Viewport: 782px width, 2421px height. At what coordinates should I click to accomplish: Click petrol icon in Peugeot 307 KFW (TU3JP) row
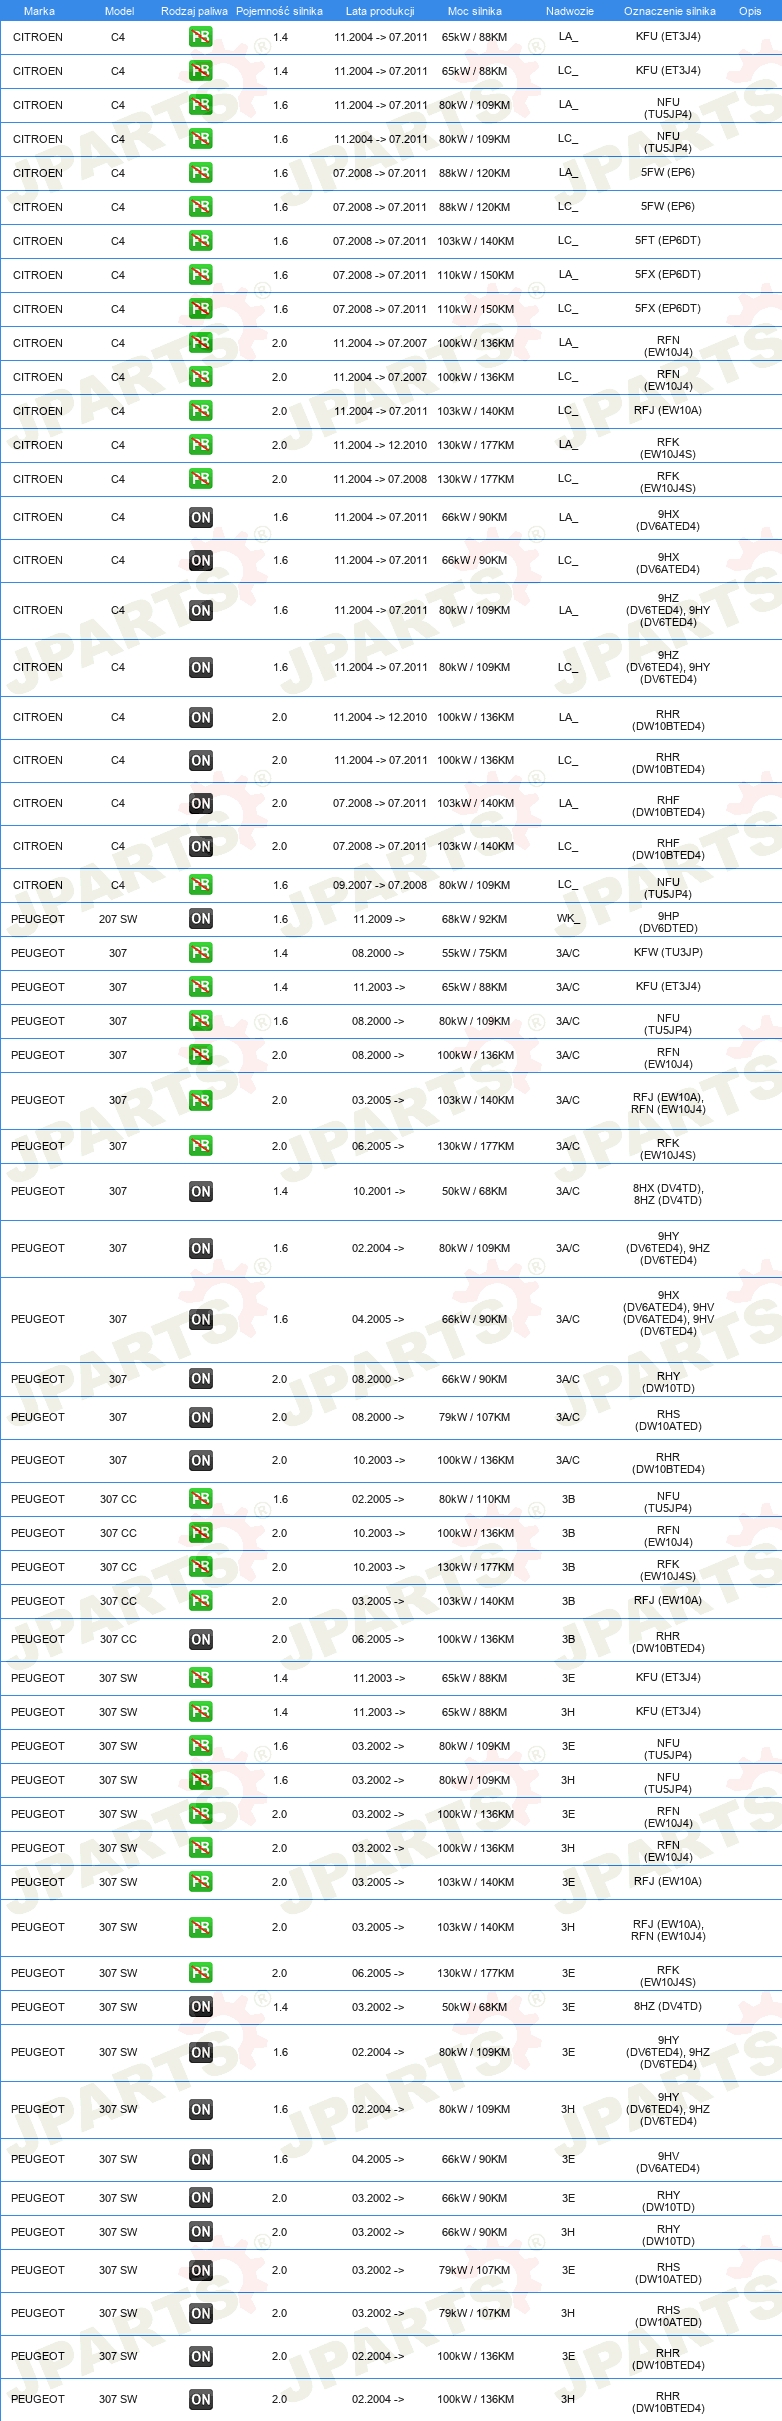(200, 953)
